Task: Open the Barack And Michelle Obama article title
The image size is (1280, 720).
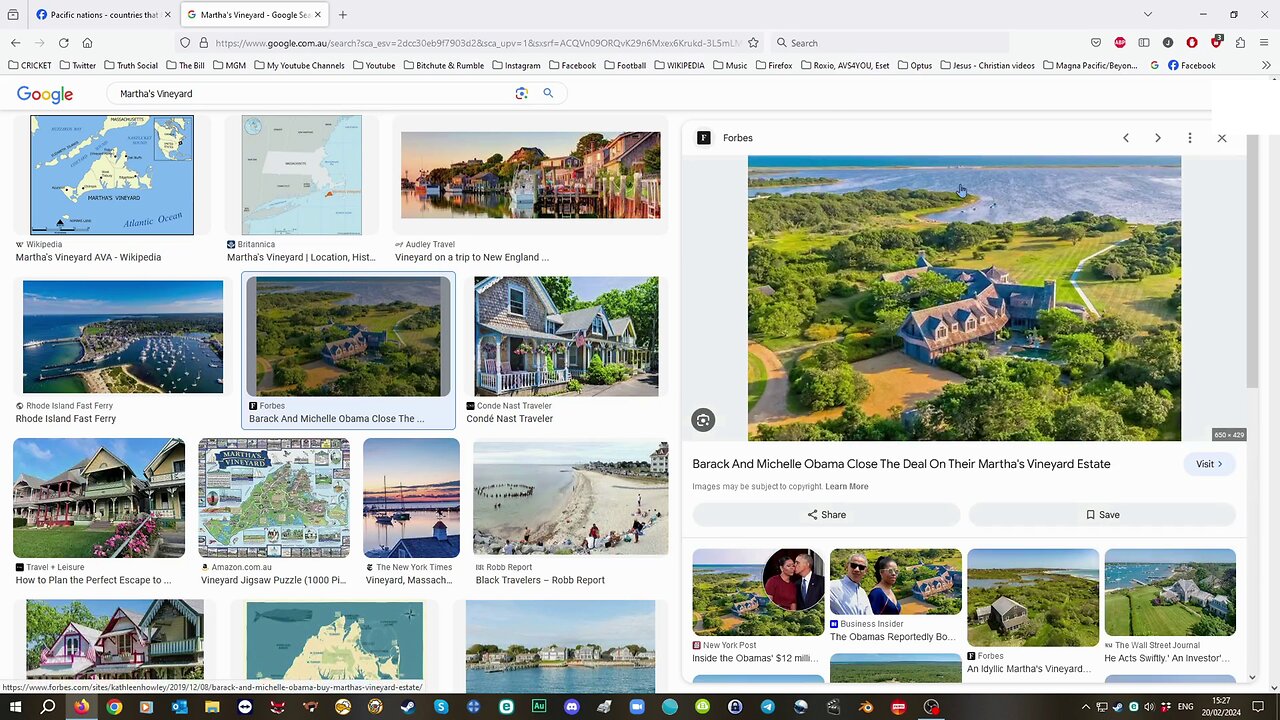Action: pyautogui.click(x=901, y=464)
